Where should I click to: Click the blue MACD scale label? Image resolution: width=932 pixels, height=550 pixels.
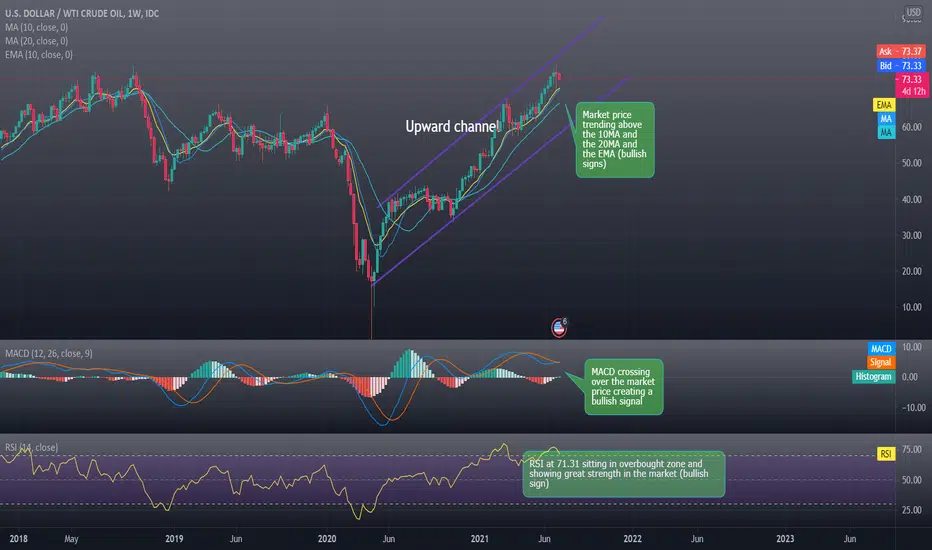coord(881,349)
